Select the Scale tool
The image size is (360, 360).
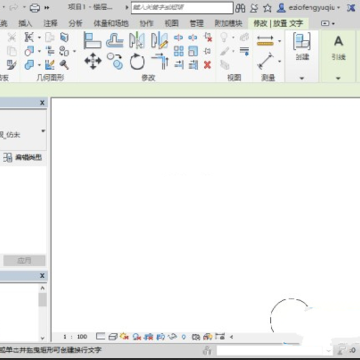tap(193, 51)
